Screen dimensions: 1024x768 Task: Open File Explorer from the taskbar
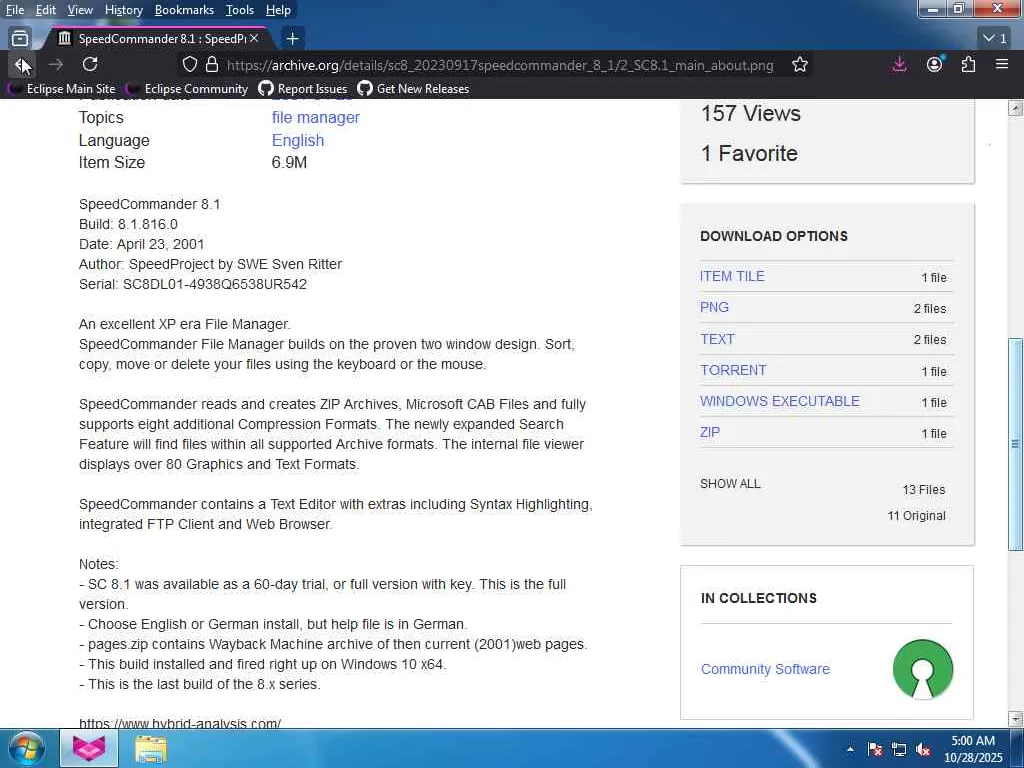151,749
